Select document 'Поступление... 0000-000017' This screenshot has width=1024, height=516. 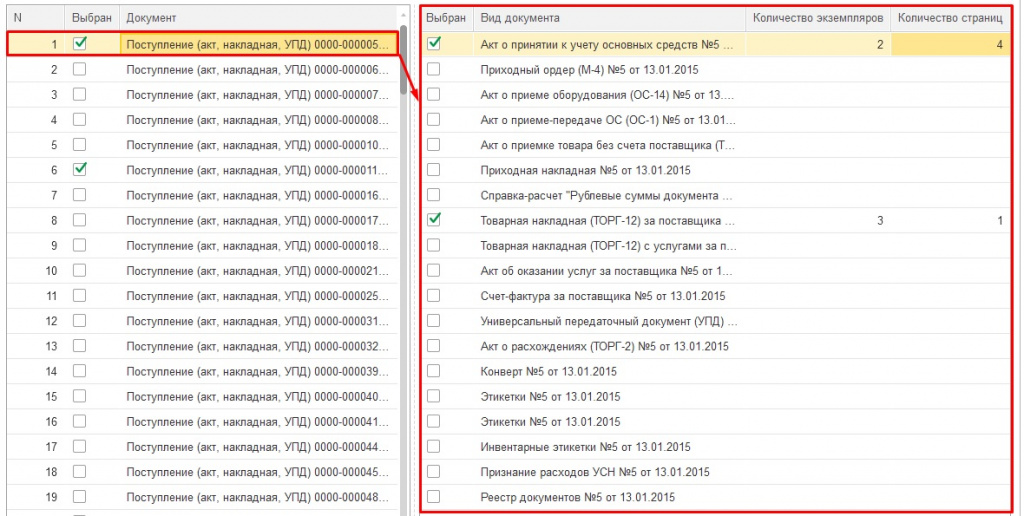258,220
